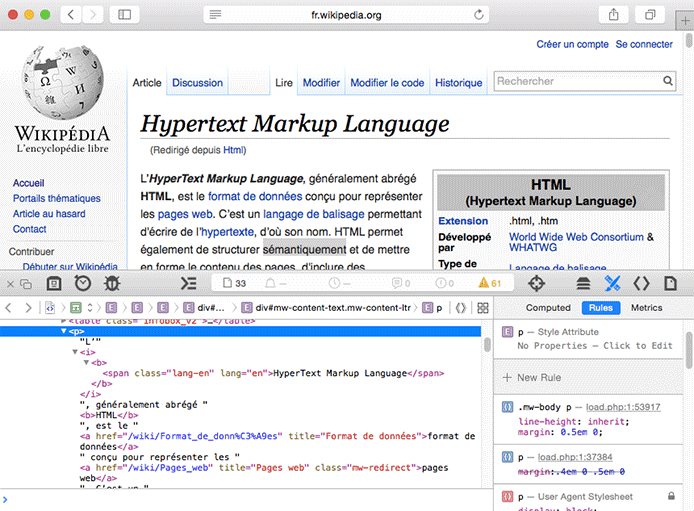
Task: Undock the inspector into separate window
Action: click(x=26, y=284)
